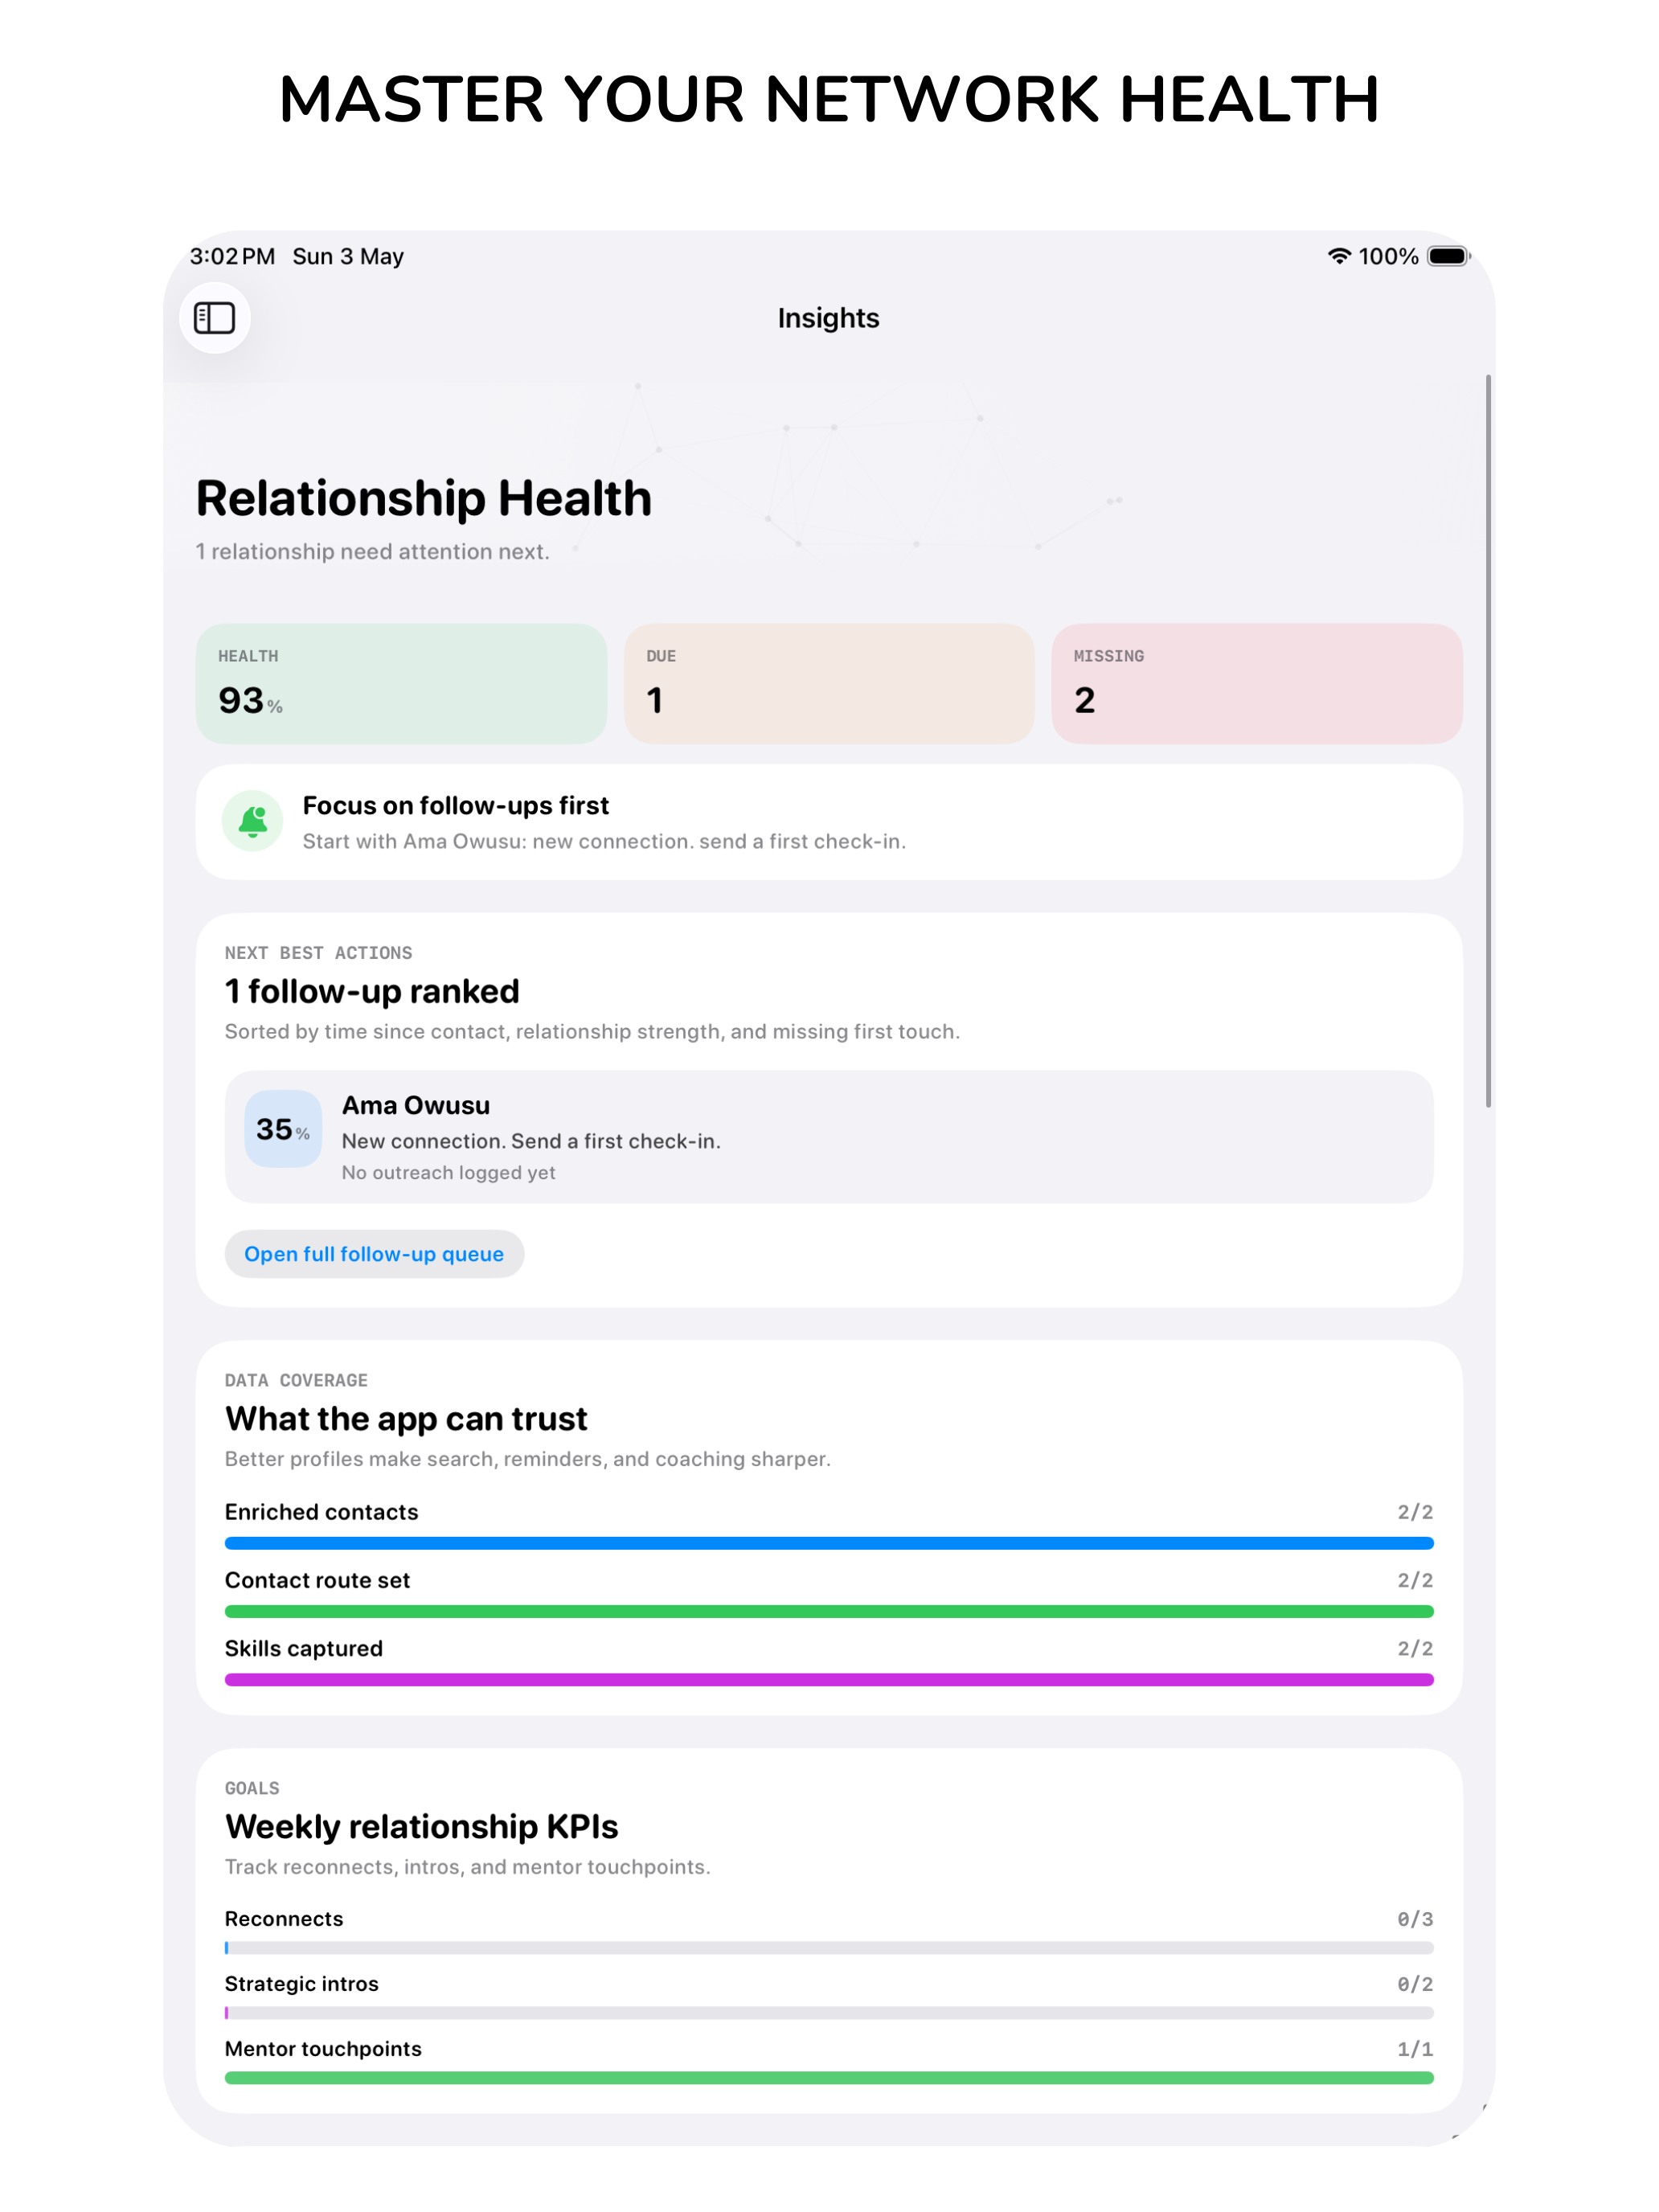Open full follow-up queue
Viewport: 1659px width, 2212px height.
(374, 1254)
